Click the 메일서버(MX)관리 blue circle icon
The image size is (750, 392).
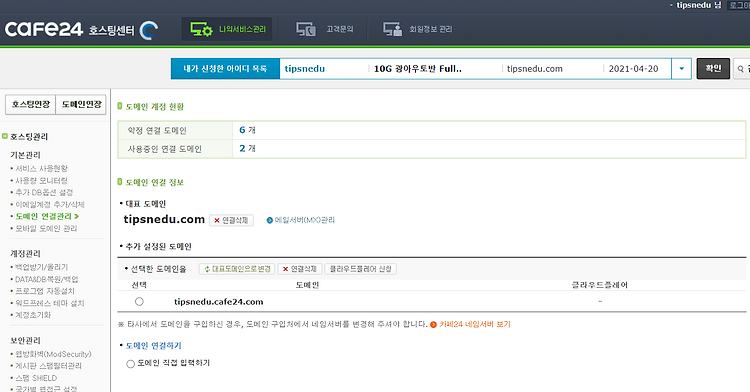(270, 220)
